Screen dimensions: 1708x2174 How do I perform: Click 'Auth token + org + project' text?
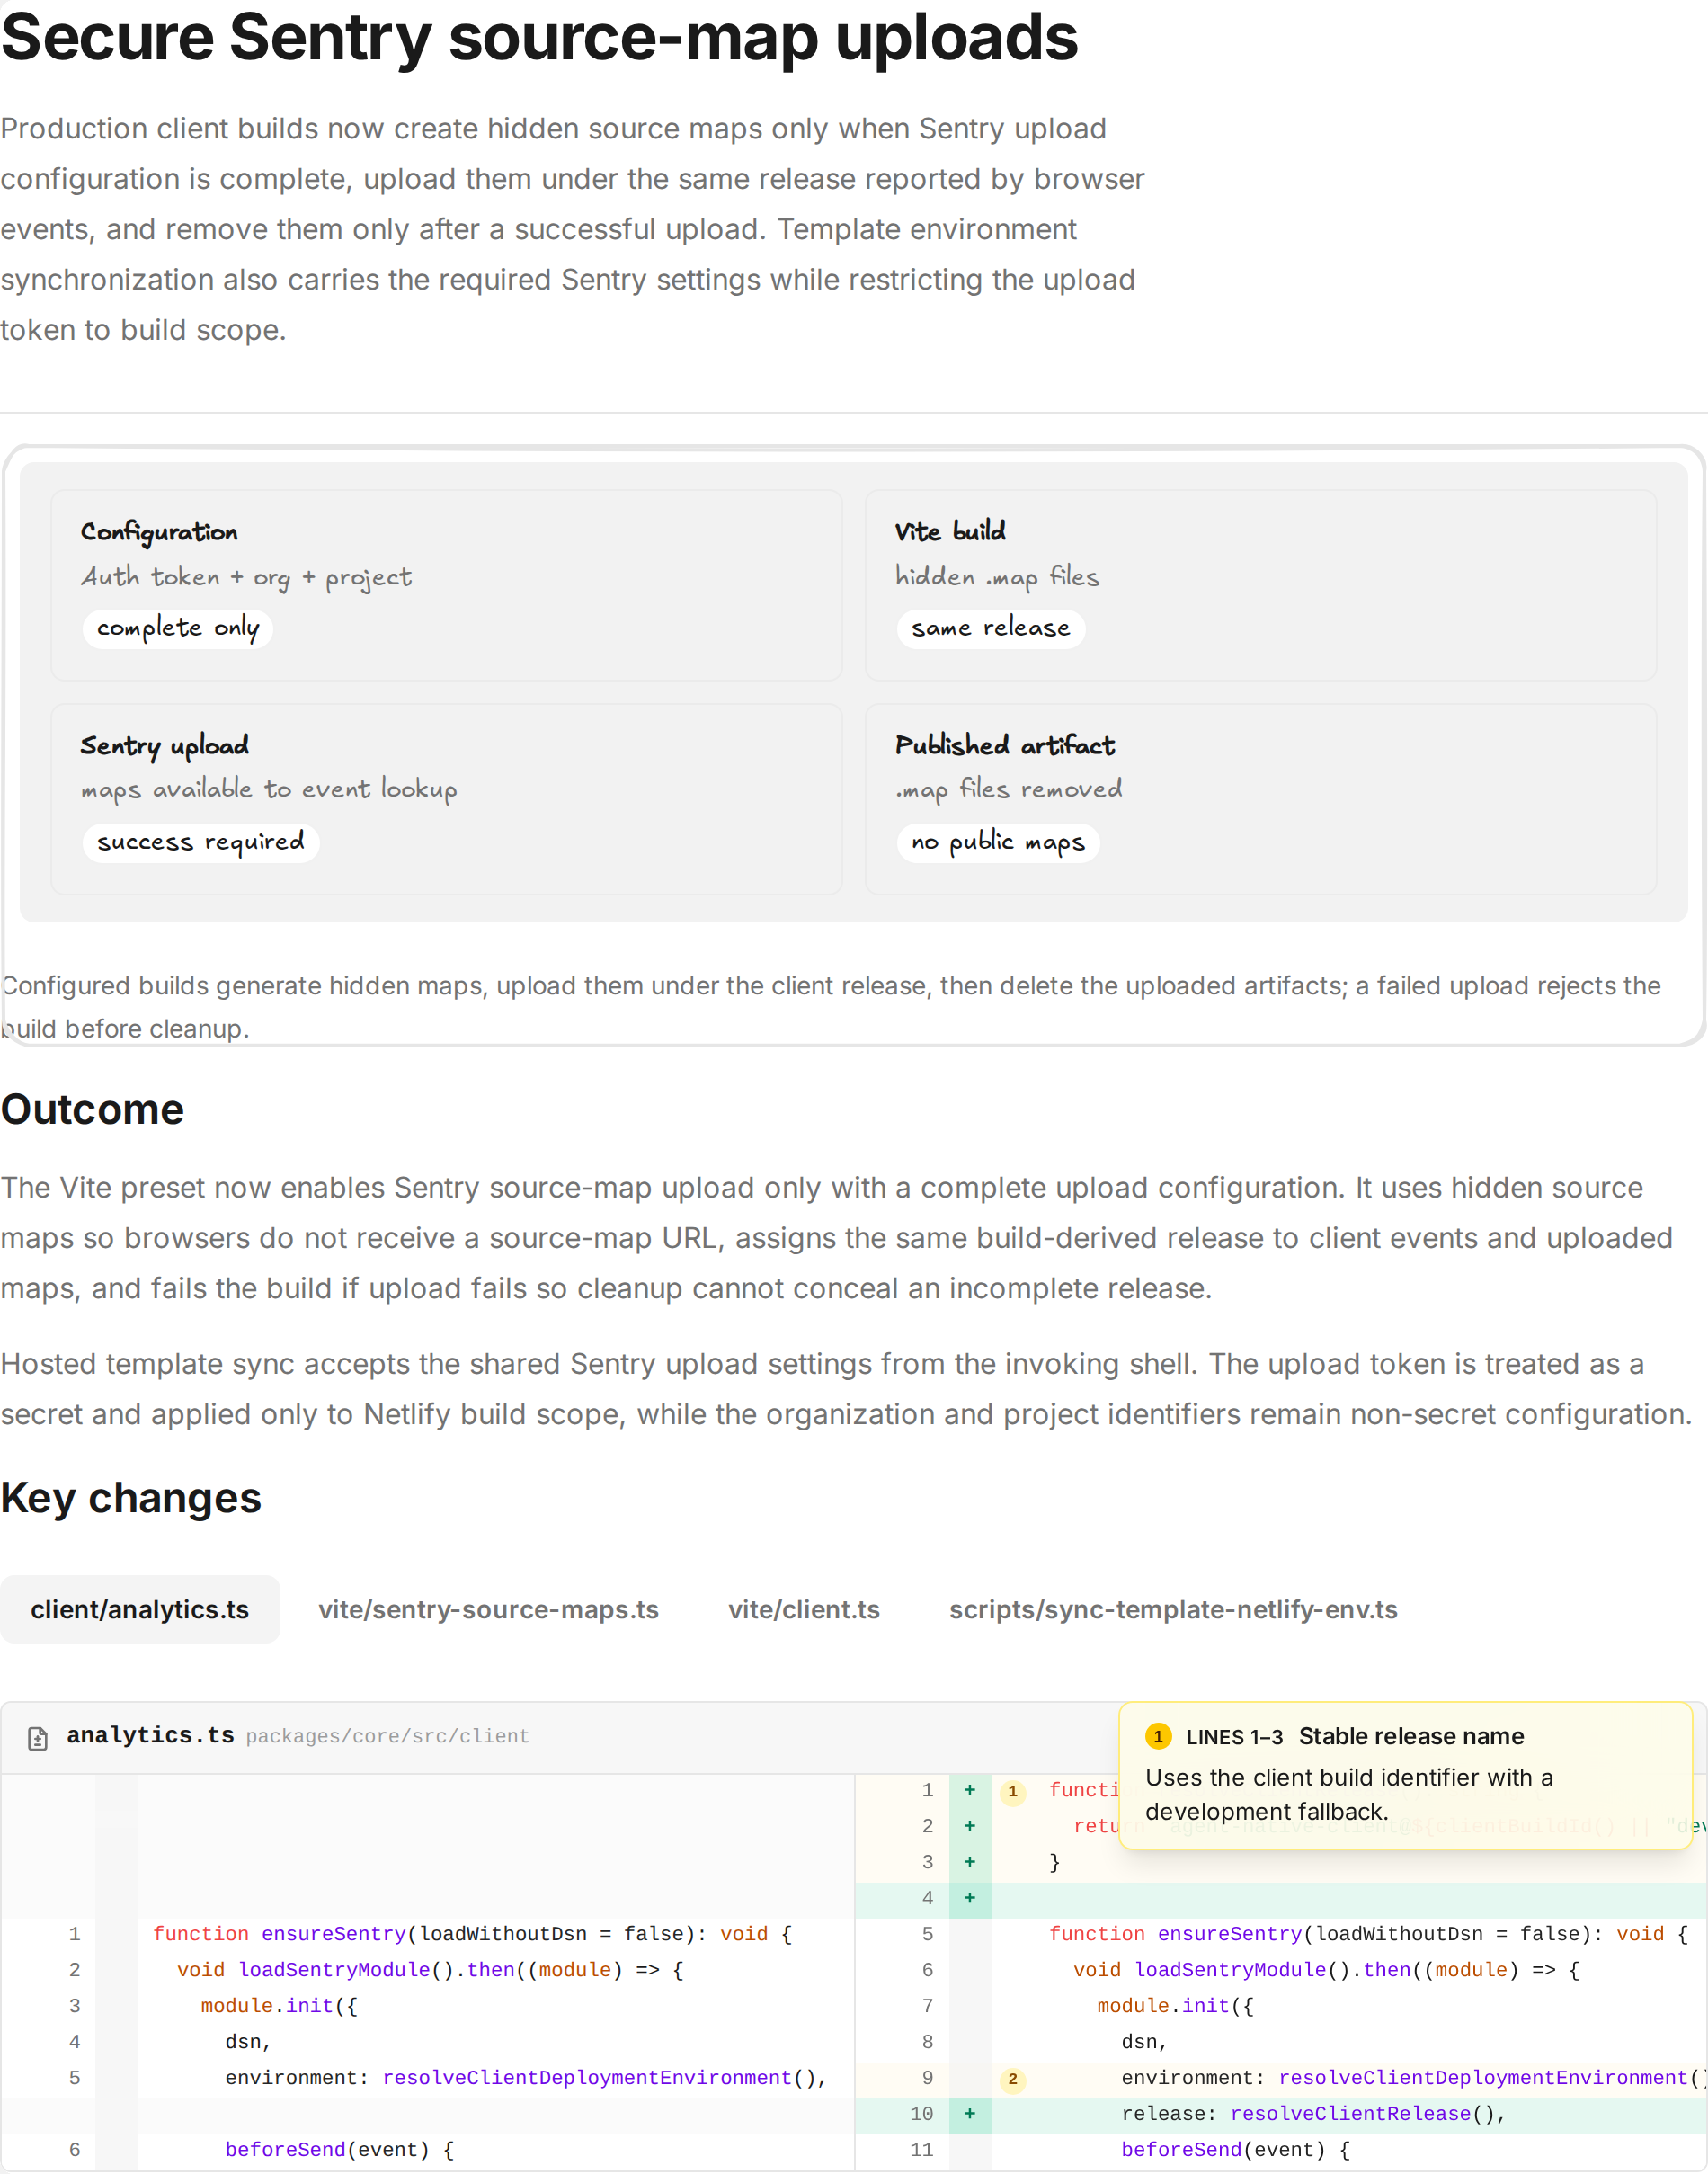[x=246, y=578]
